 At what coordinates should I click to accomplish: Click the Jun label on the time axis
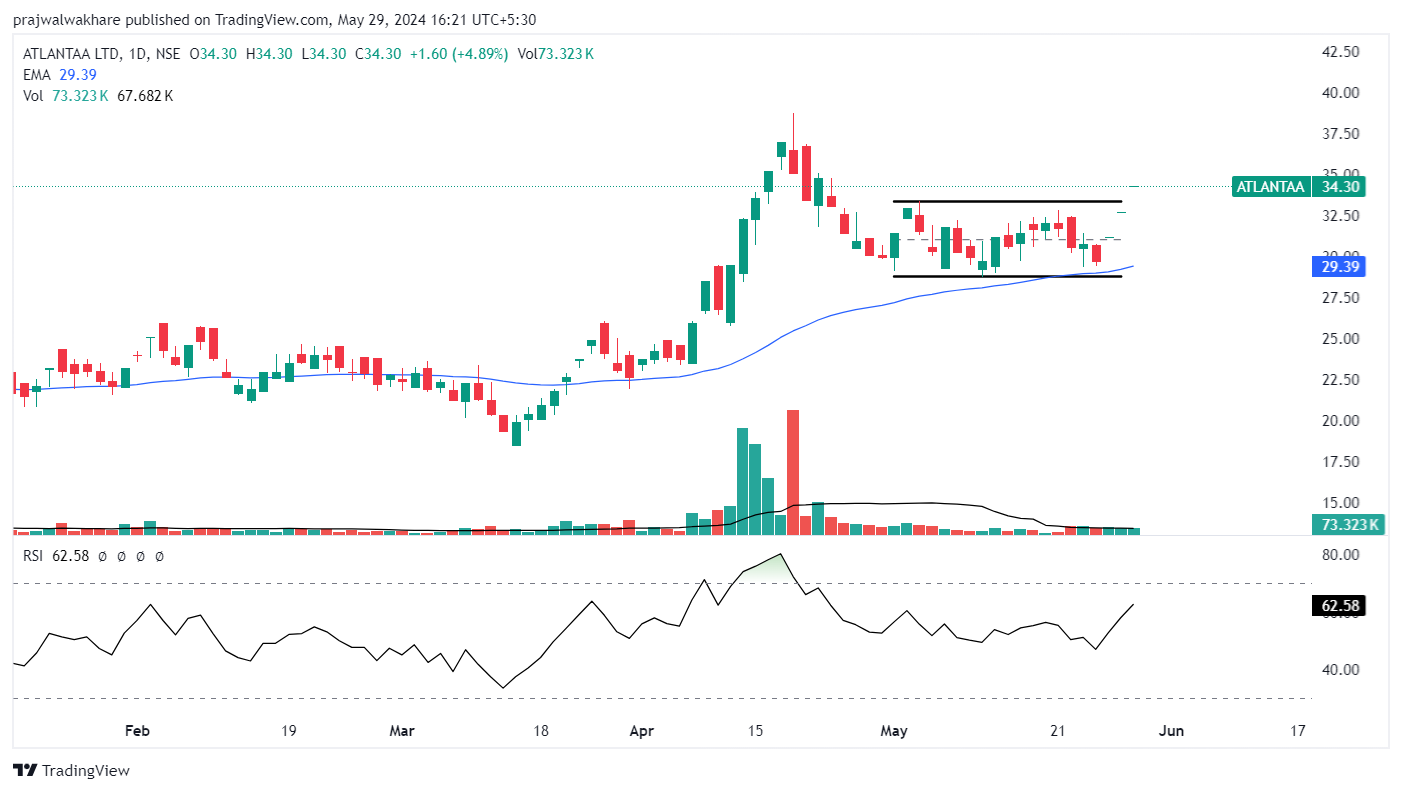[x=1171, y=731]
